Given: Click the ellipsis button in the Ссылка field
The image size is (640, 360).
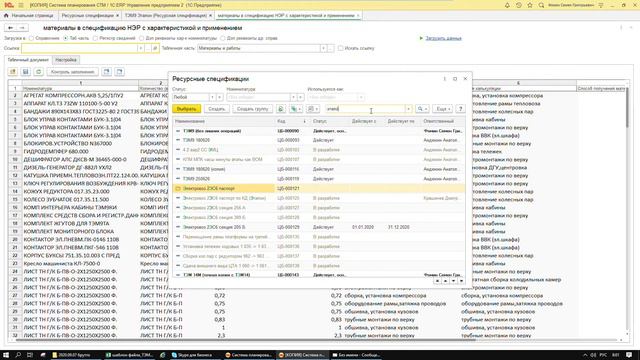Looking at the screenshot, I should coord(148,48).
